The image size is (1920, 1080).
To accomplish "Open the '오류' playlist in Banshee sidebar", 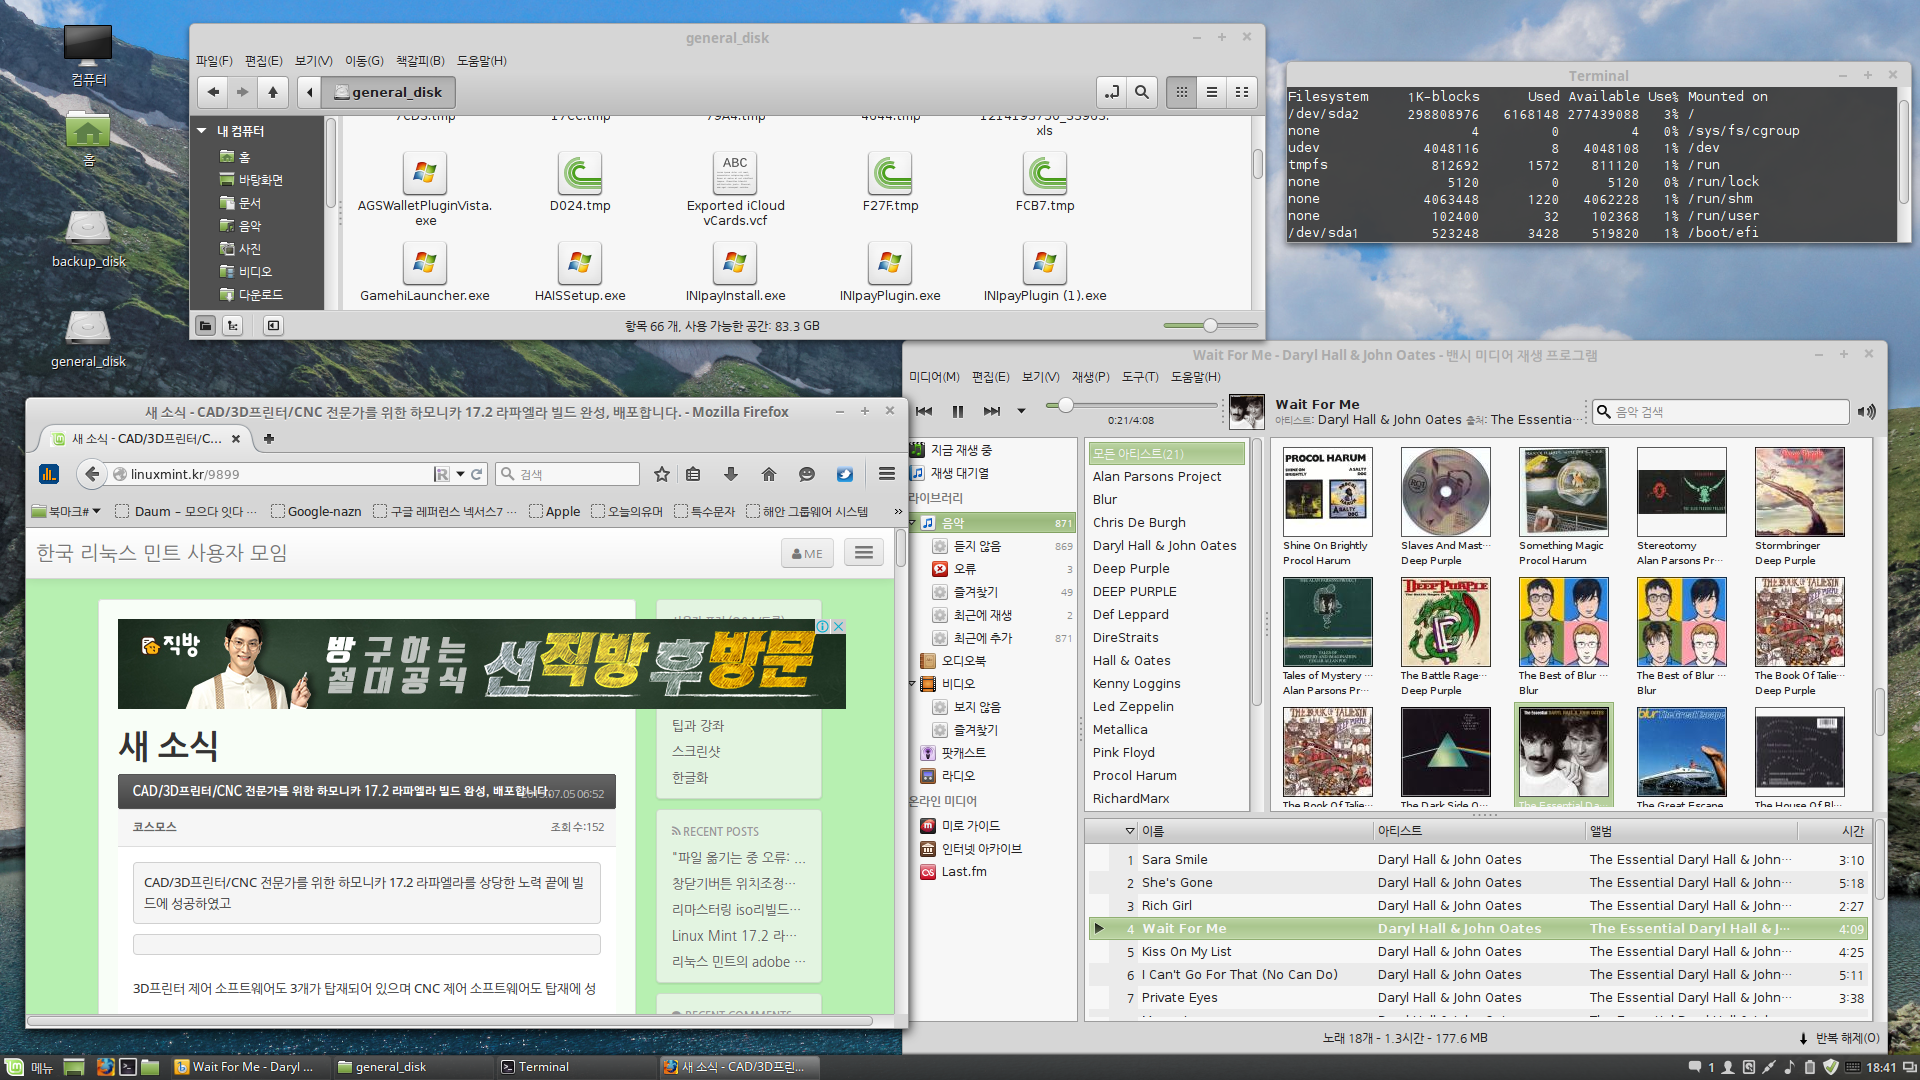I will coord(965,569).
